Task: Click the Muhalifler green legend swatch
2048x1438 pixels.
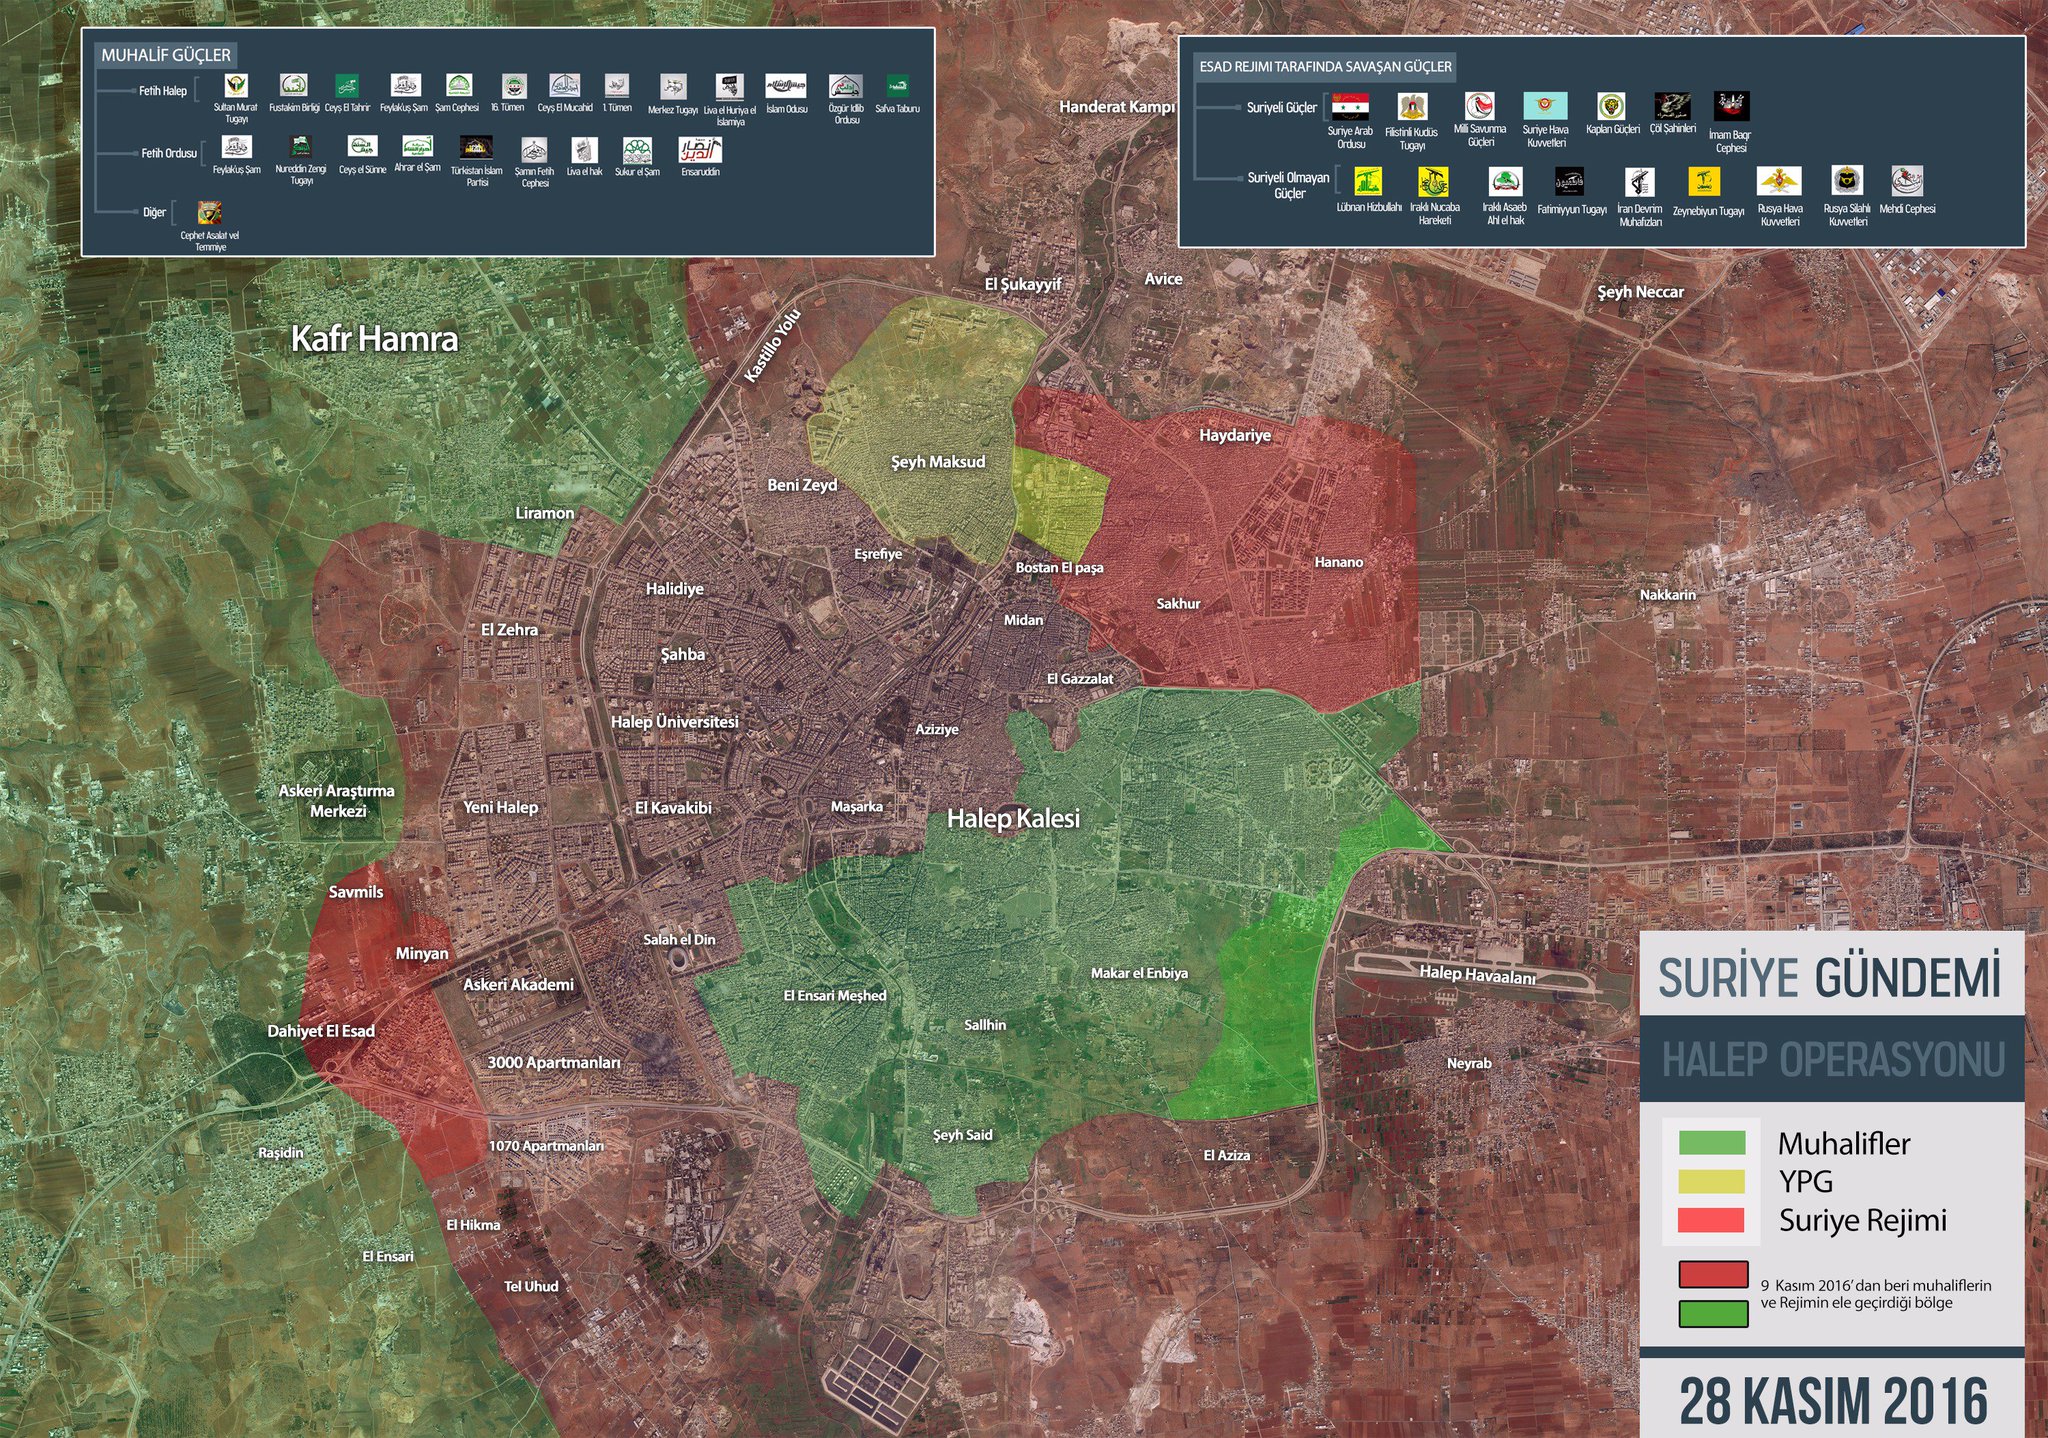Action: tap(1712, 1143)
